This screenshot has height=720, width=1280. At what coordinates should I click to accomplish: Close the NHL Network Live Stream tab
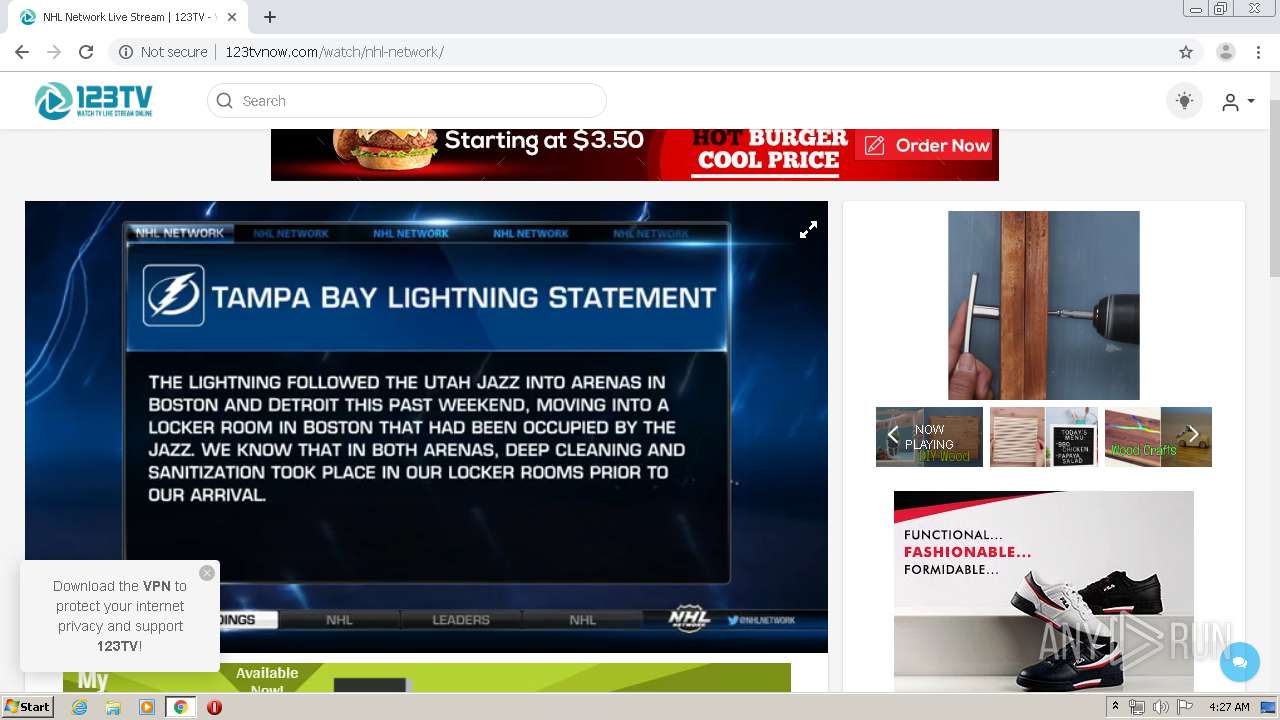pyautogui.click(x=233, y=17)
